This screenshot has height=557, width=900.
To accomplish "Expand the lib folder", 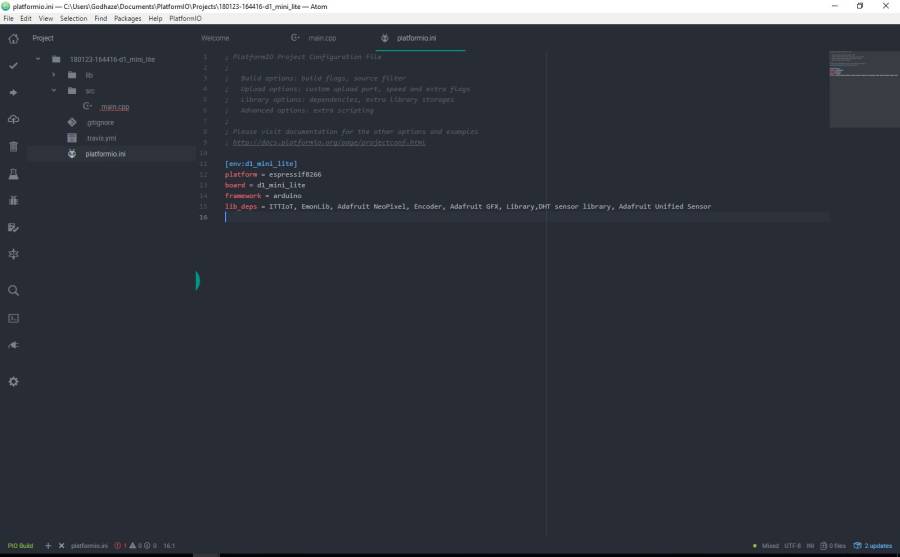I will click(x=55, y=75).
